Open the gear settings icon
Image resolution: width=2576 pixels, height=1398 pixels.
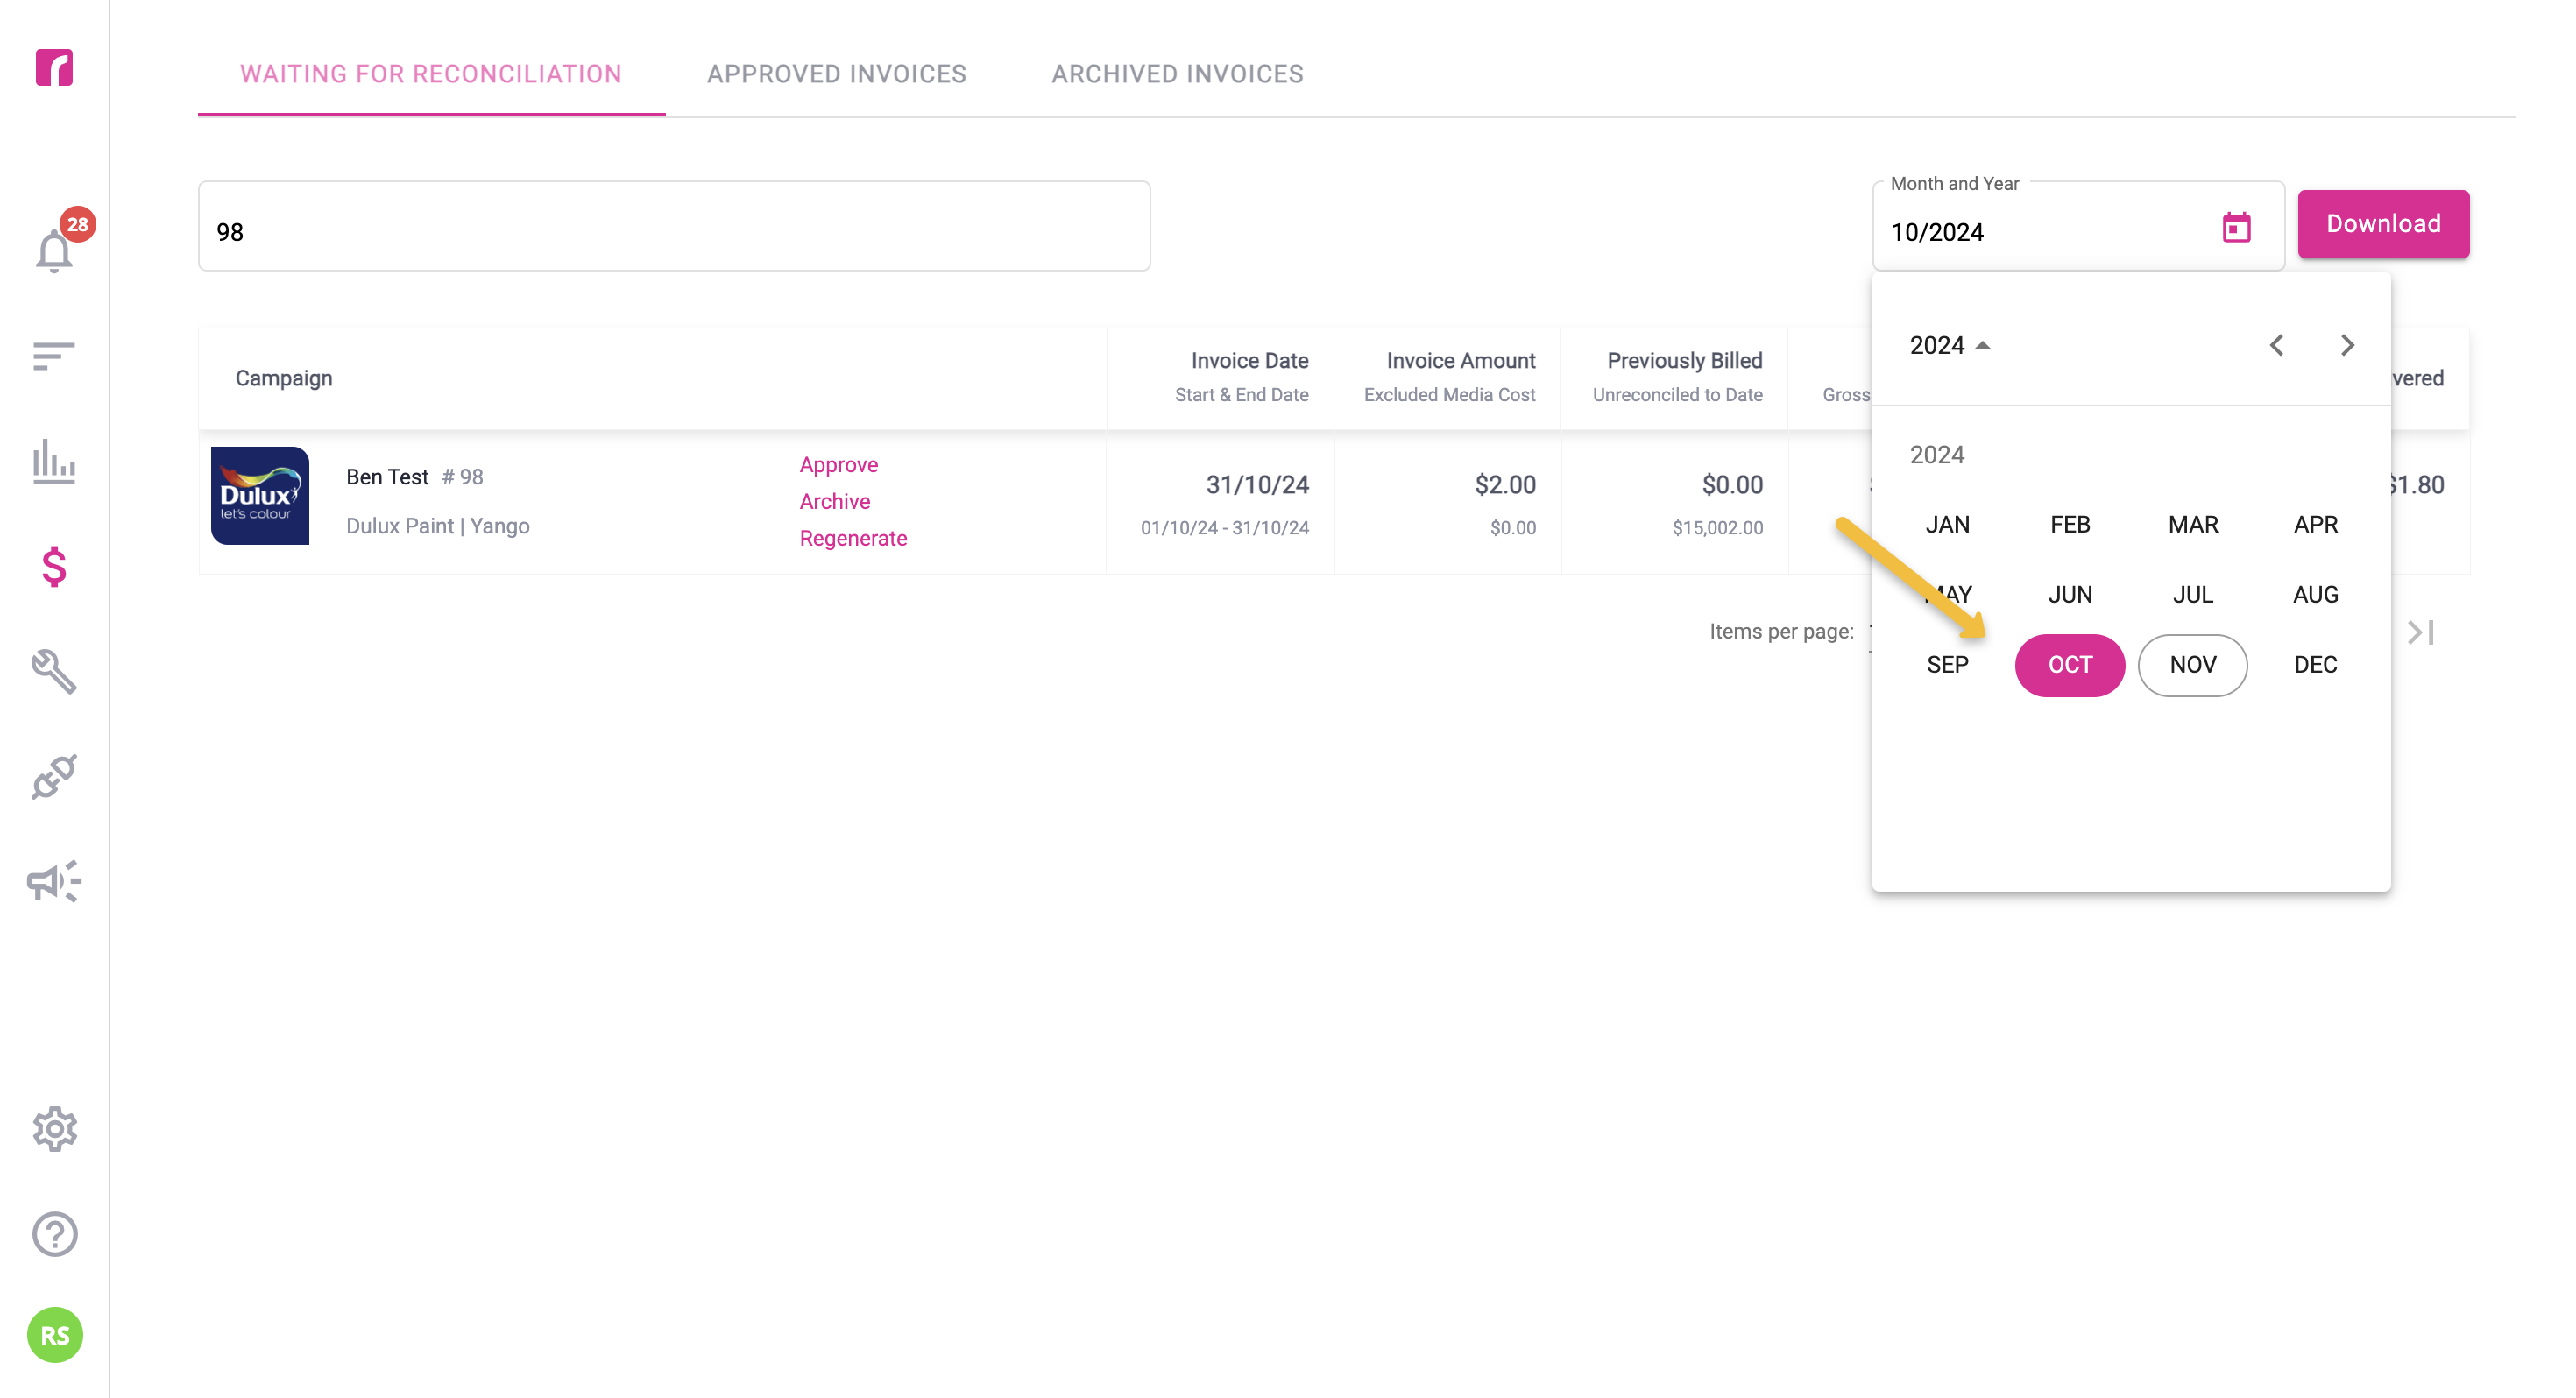pos(54,1129)
